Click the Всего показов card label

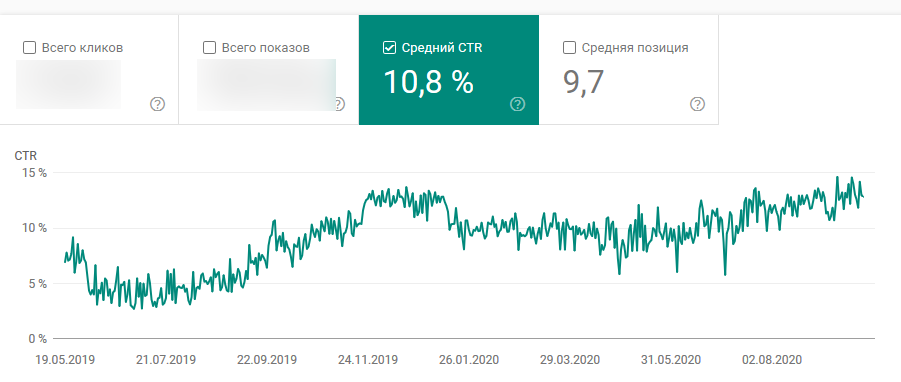[265, 48]
